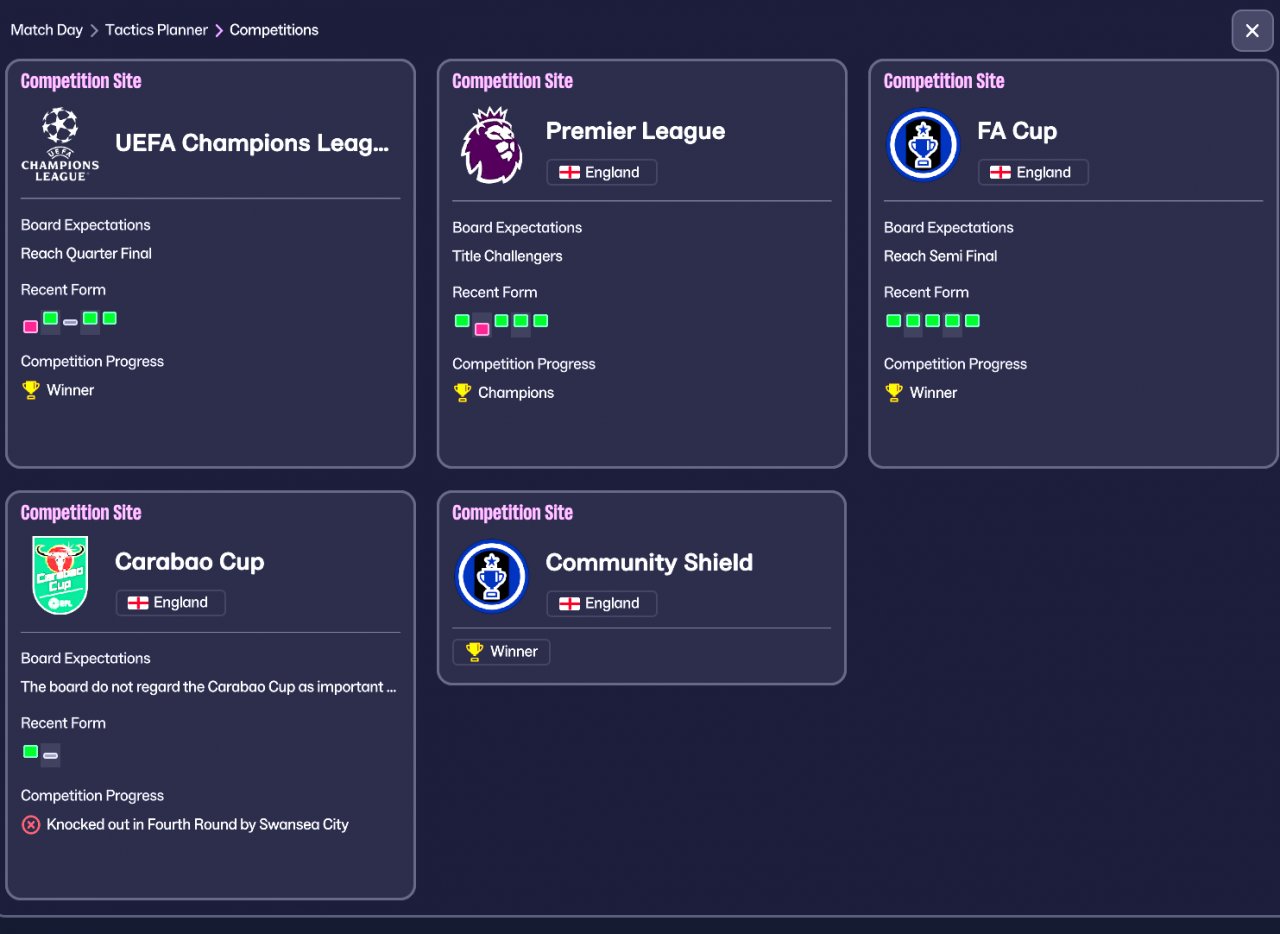This screenshot has width=1280, height=934.
Task: Click 'Competition Progress' on the Premier League card
Action: coord(524,364)
